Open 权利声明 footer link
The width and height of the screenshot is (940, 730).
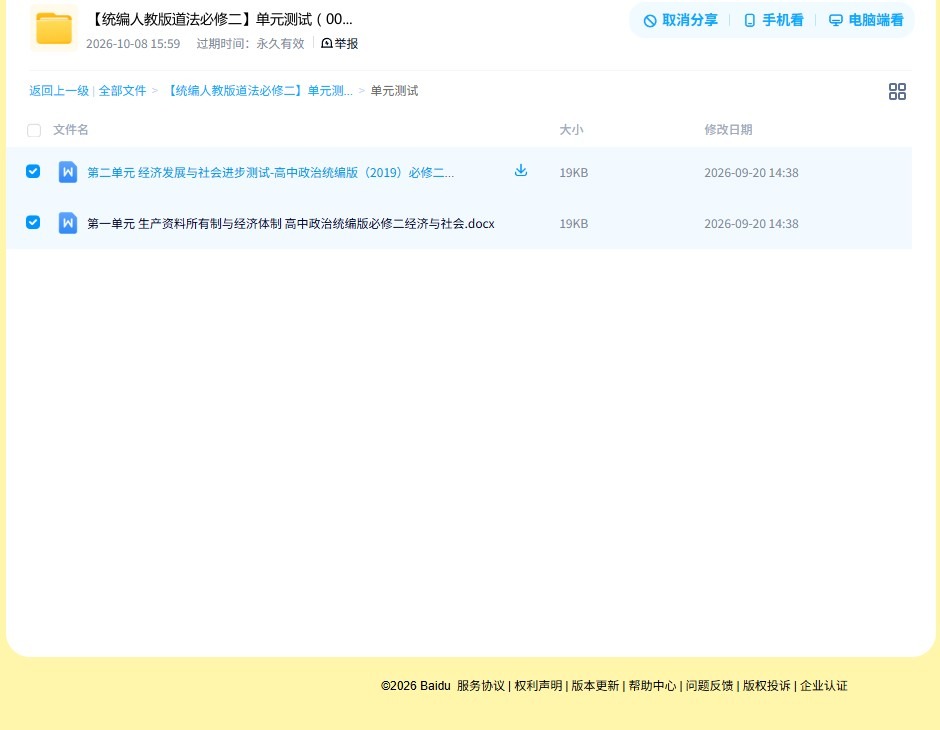click(538, 686)
